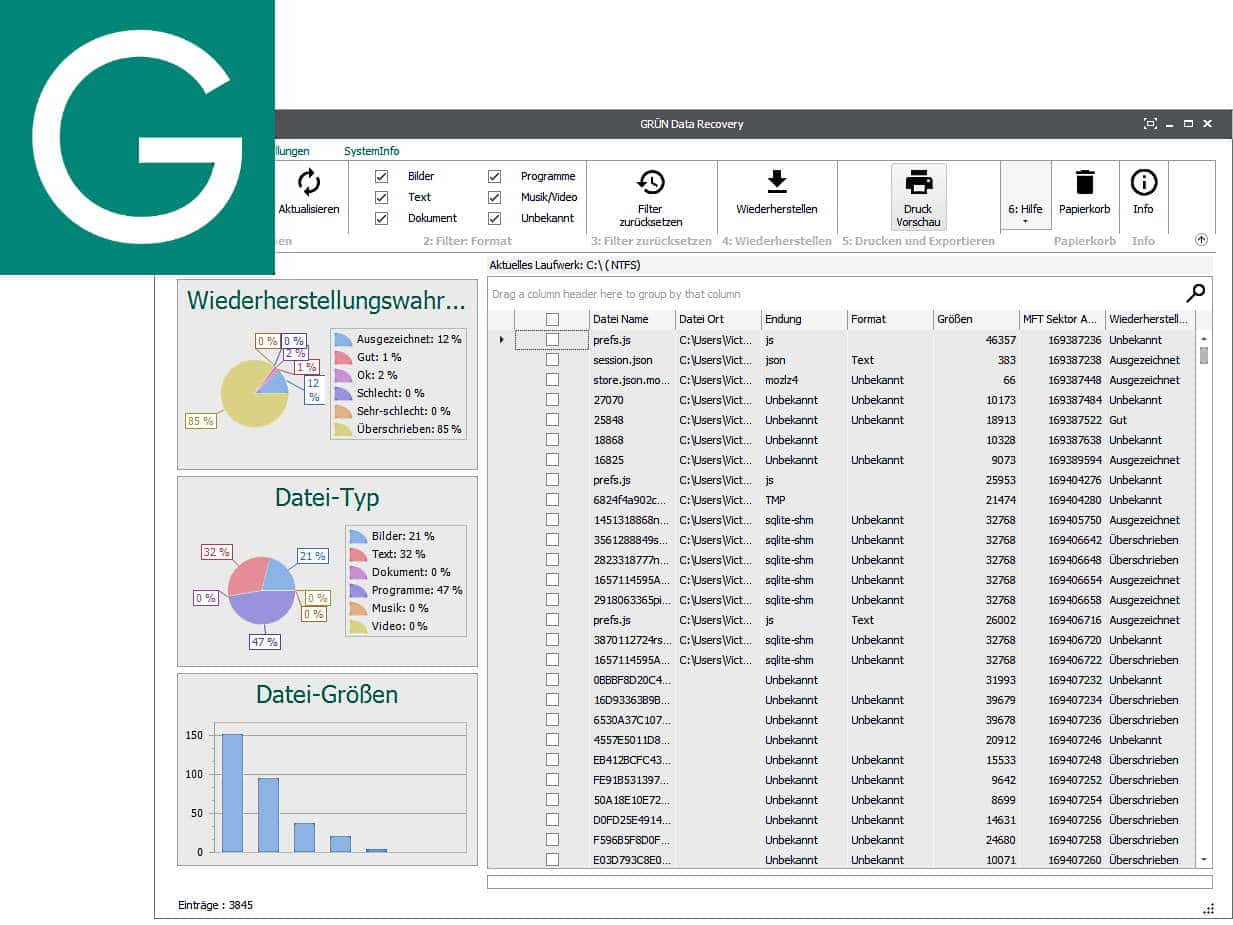Screen dimensions: 1233x925
Task: Expand the 6: Hilfe dropdown
Action: pos(1025,222)
